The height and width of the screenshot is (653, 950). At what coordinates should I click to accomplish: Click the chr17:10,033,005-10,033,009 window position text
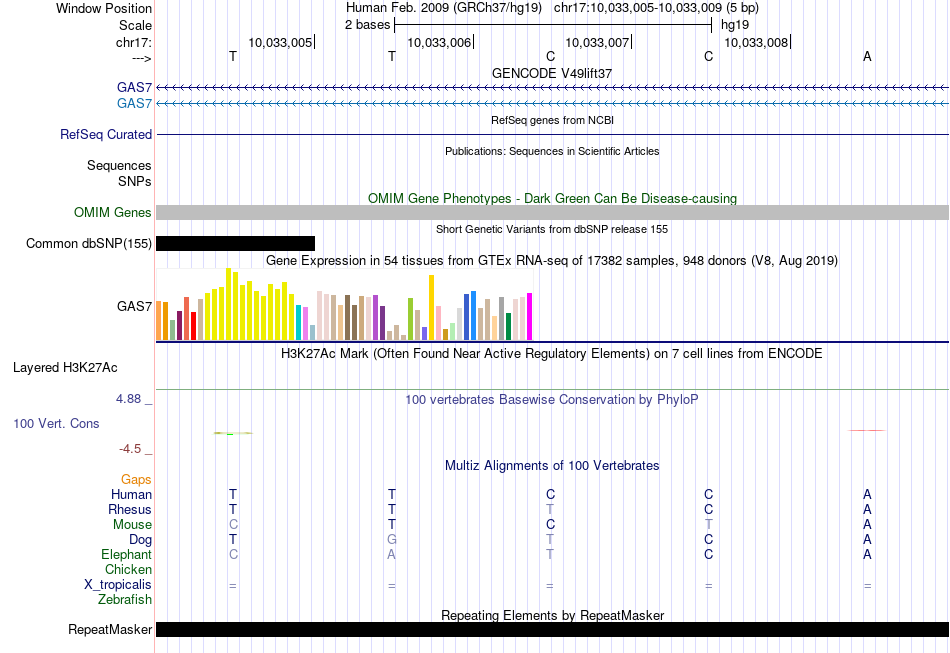[x=656, y=8]
